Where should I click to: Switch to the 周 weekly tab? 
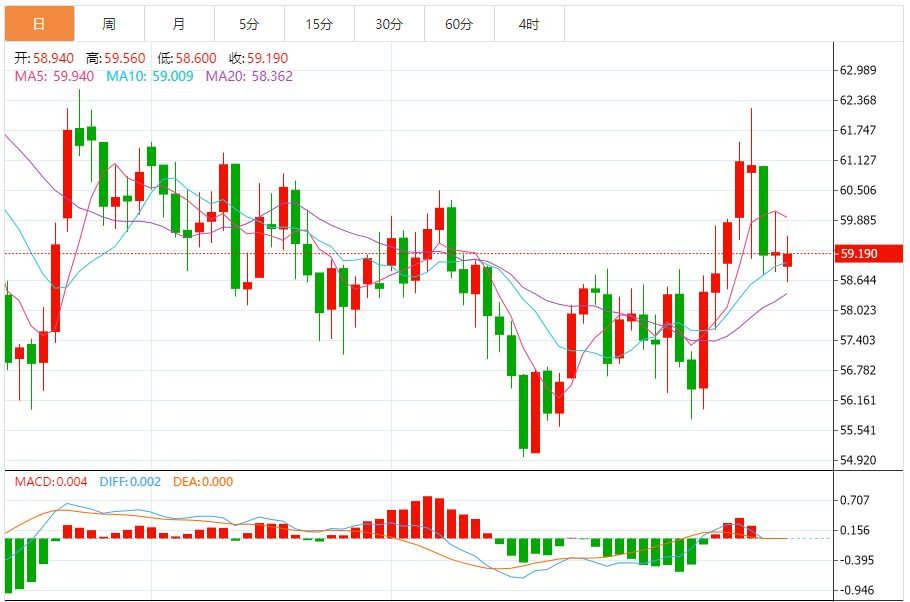click(109, 24)
